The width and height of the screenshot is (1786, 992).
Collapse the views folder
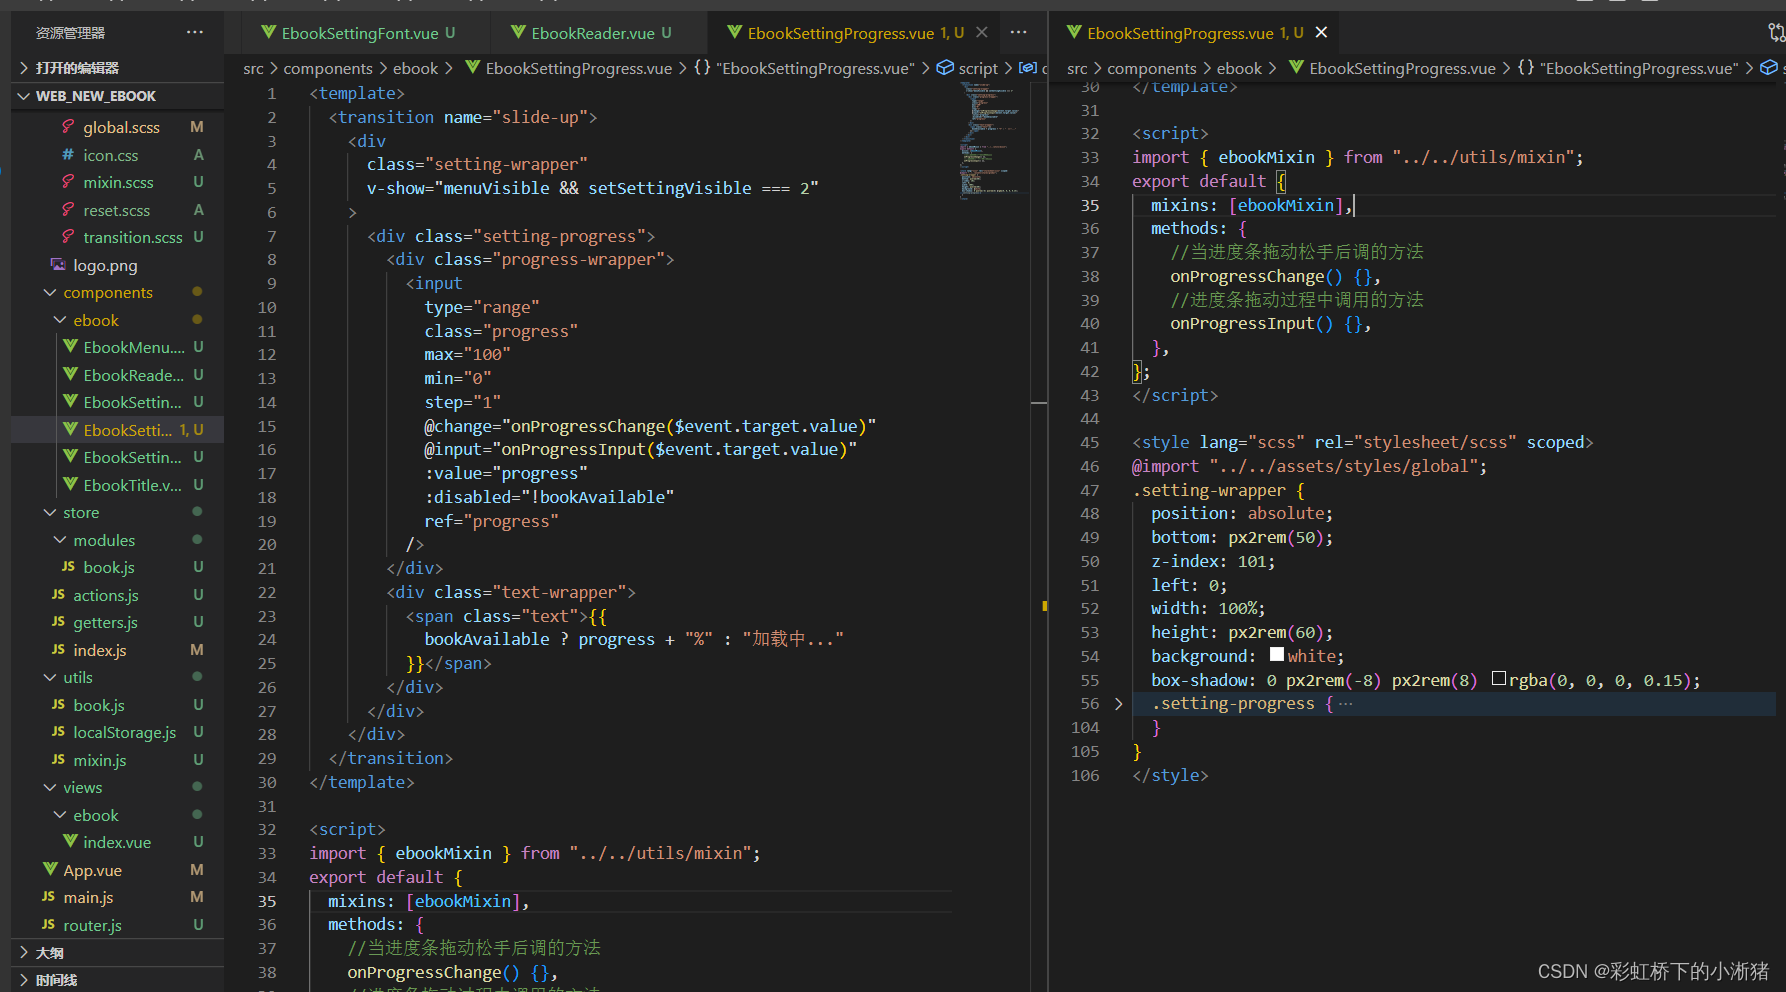[83, 787]
